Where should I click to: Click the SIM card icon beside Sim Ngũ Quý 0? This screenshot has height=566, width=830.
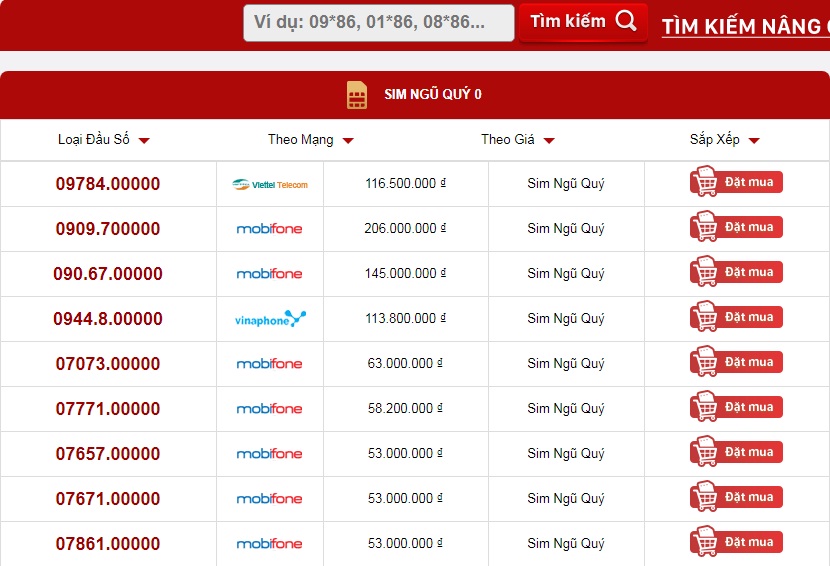pos(357,95)
